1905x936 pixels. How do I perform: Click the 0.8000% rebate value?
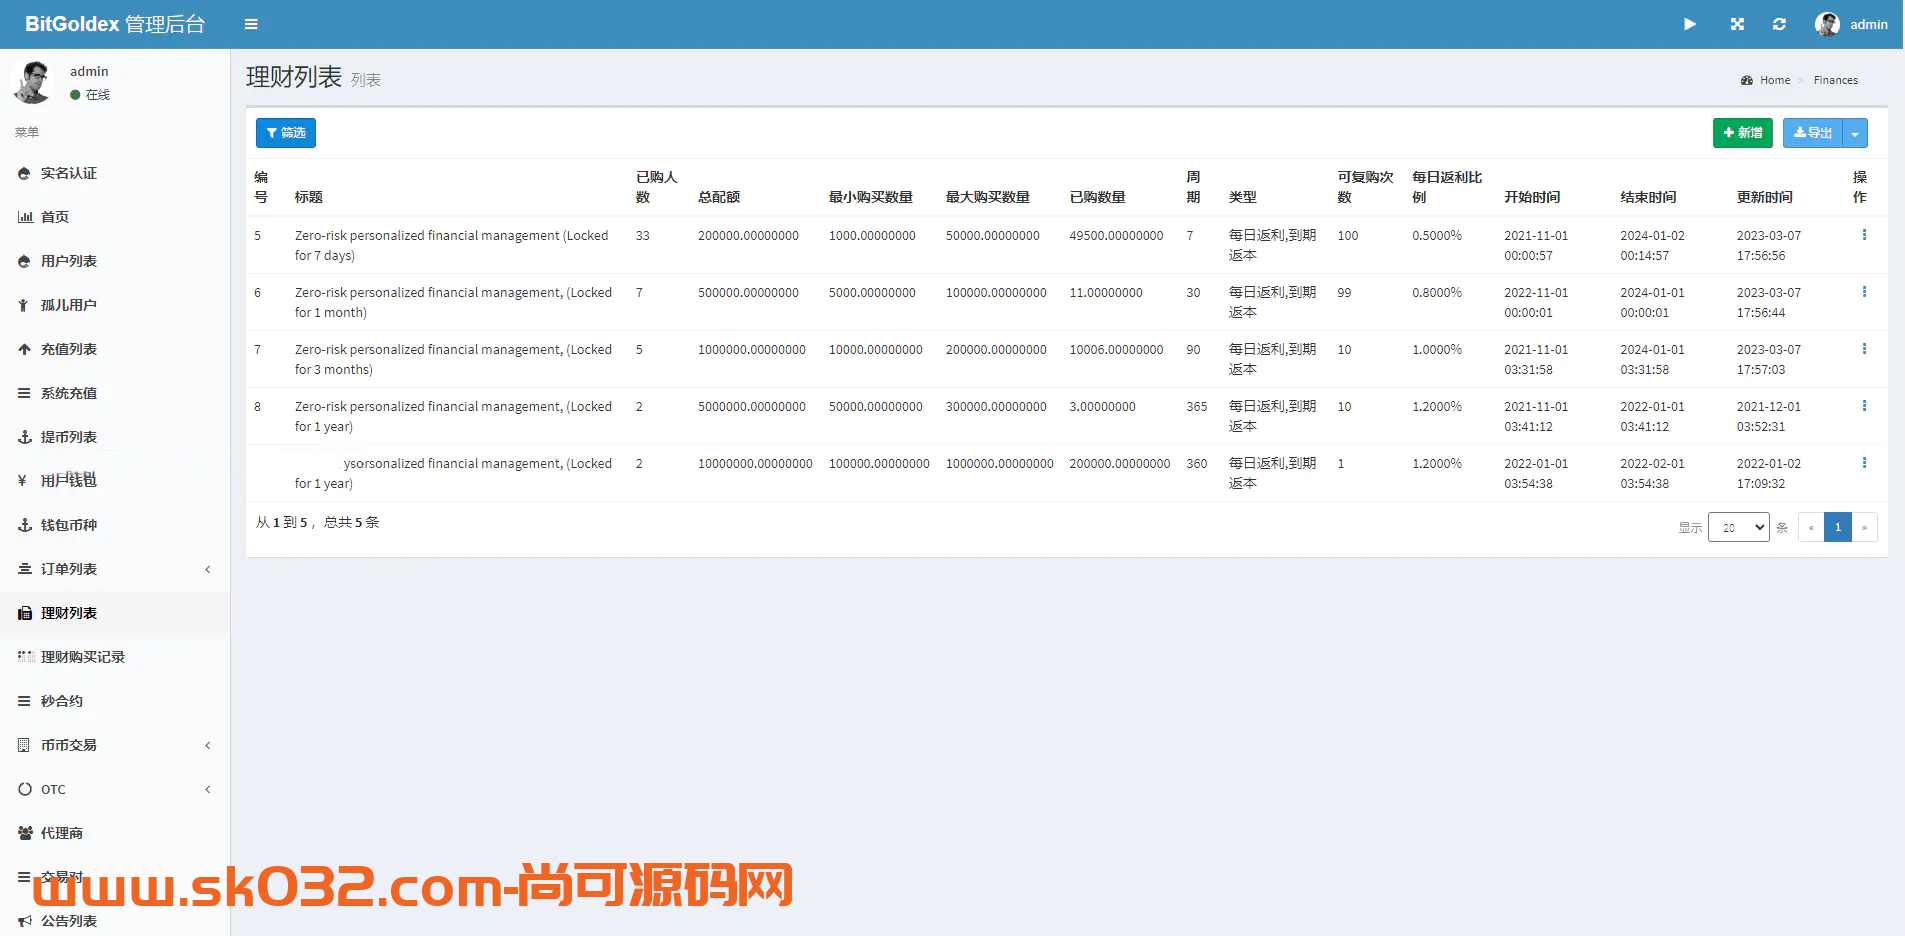pyautogui.click(x=1437, y=293)
